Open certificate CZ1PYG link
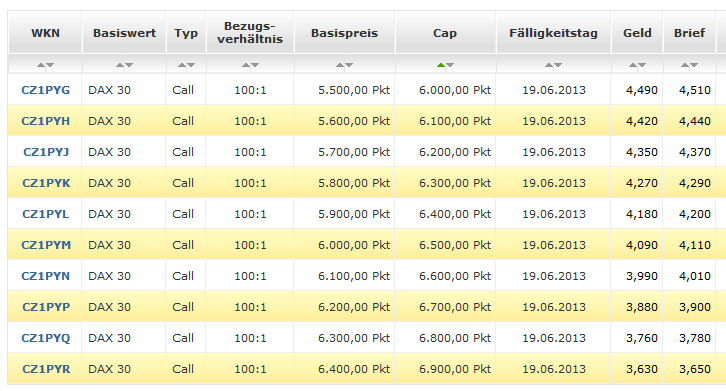The image size is (726, 391). [45, 90]
